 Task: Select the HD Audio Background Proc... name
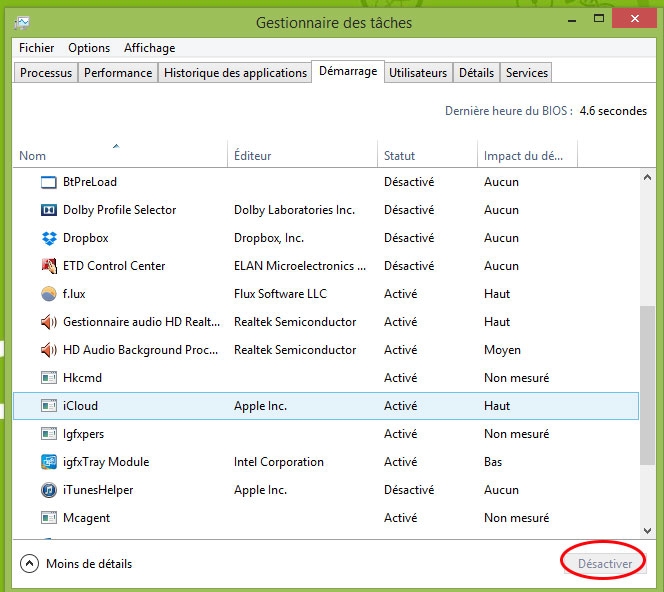click(141, 350)
